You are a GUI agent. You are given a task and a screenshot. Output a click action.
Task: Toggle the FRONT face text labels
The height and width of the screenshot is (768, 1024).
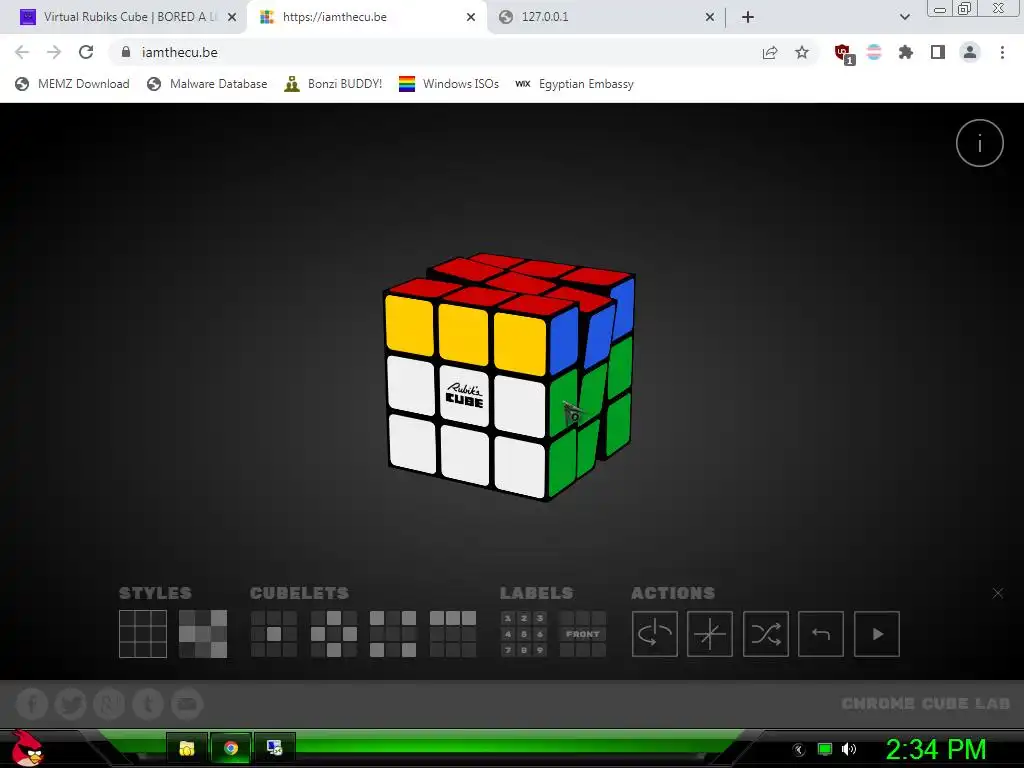point(583,633)
